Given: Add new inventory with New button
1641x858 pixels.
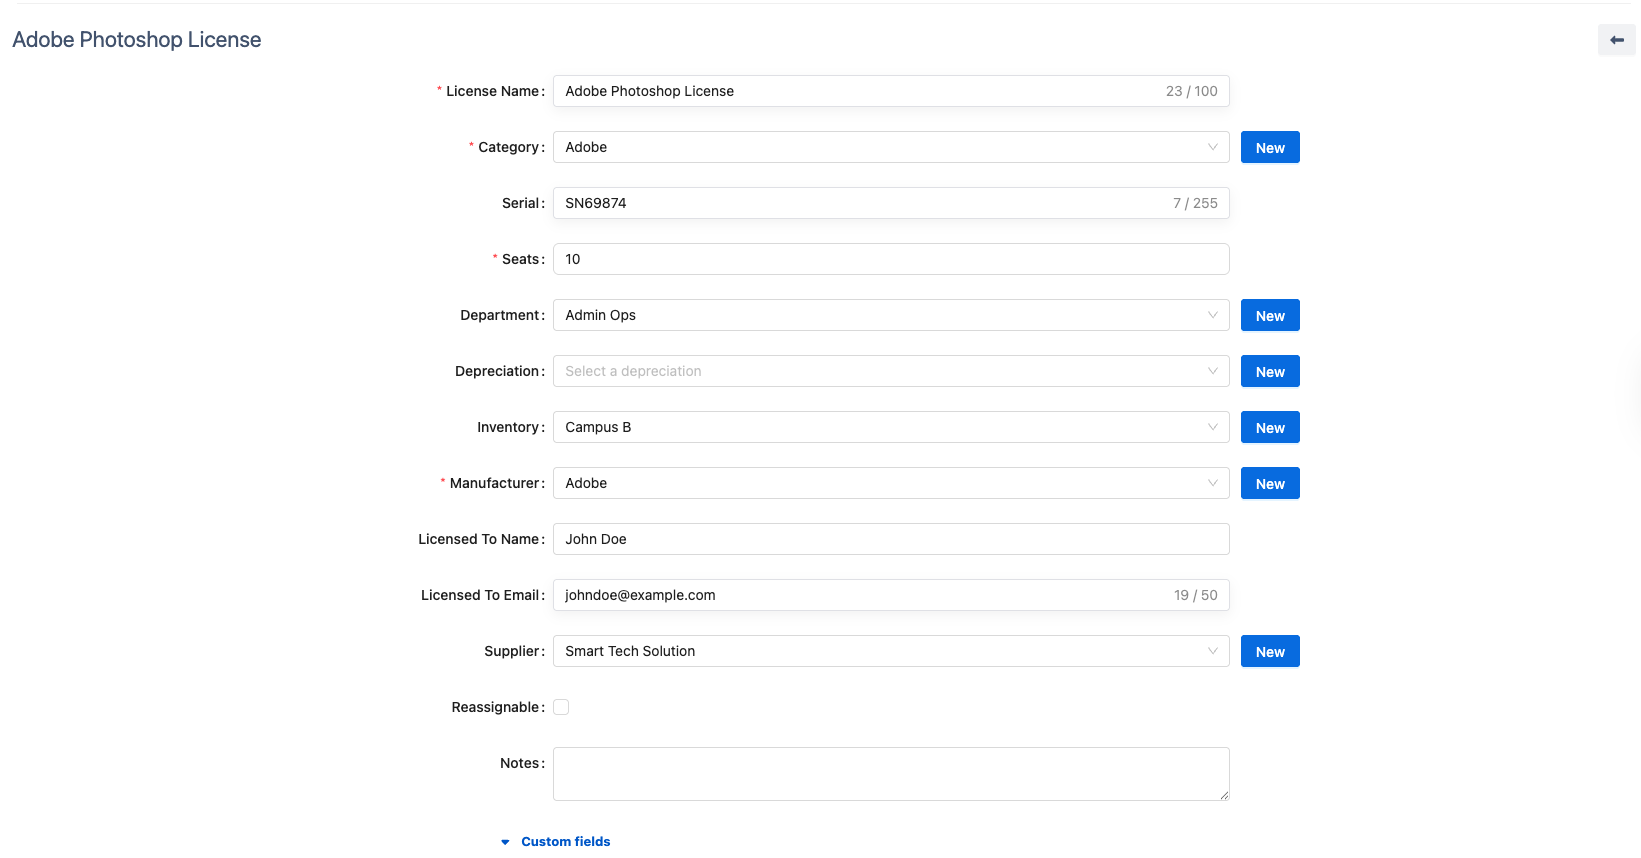Looking at the screenshot, I should [1270, 427].
